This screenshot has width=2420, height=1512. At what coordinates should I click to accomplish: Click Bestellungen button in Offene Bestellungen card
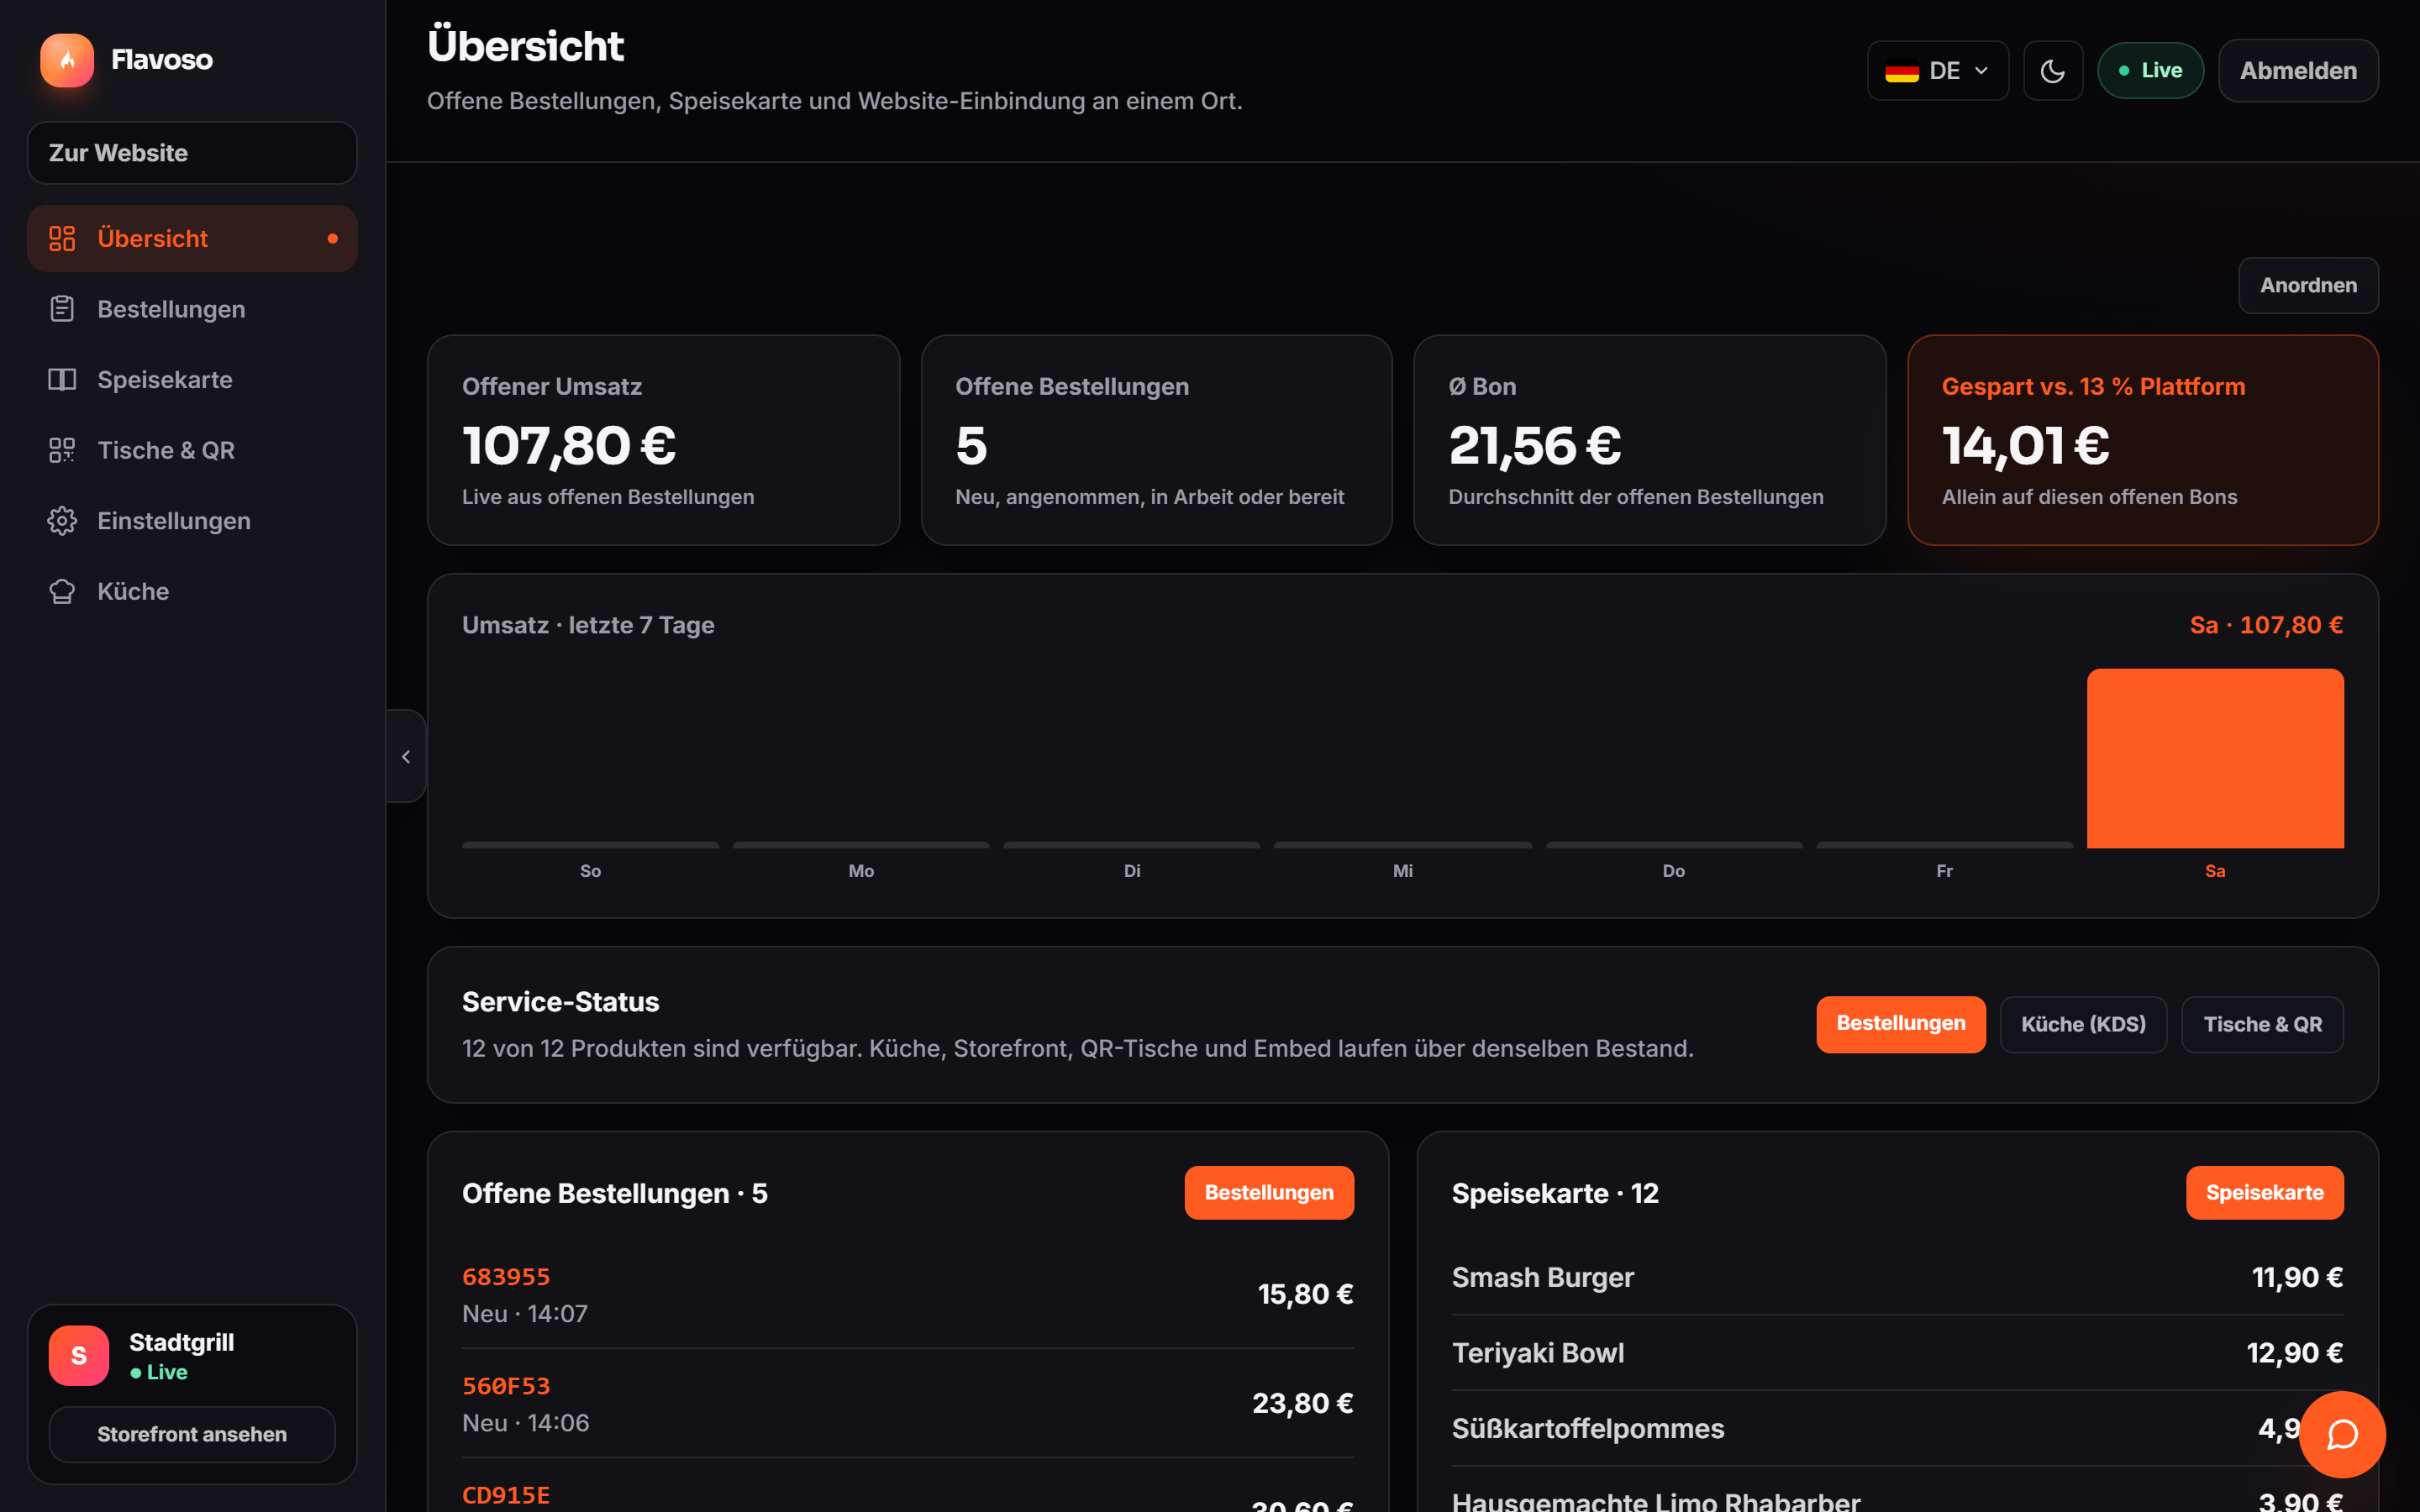(x=1269, y=1192)
